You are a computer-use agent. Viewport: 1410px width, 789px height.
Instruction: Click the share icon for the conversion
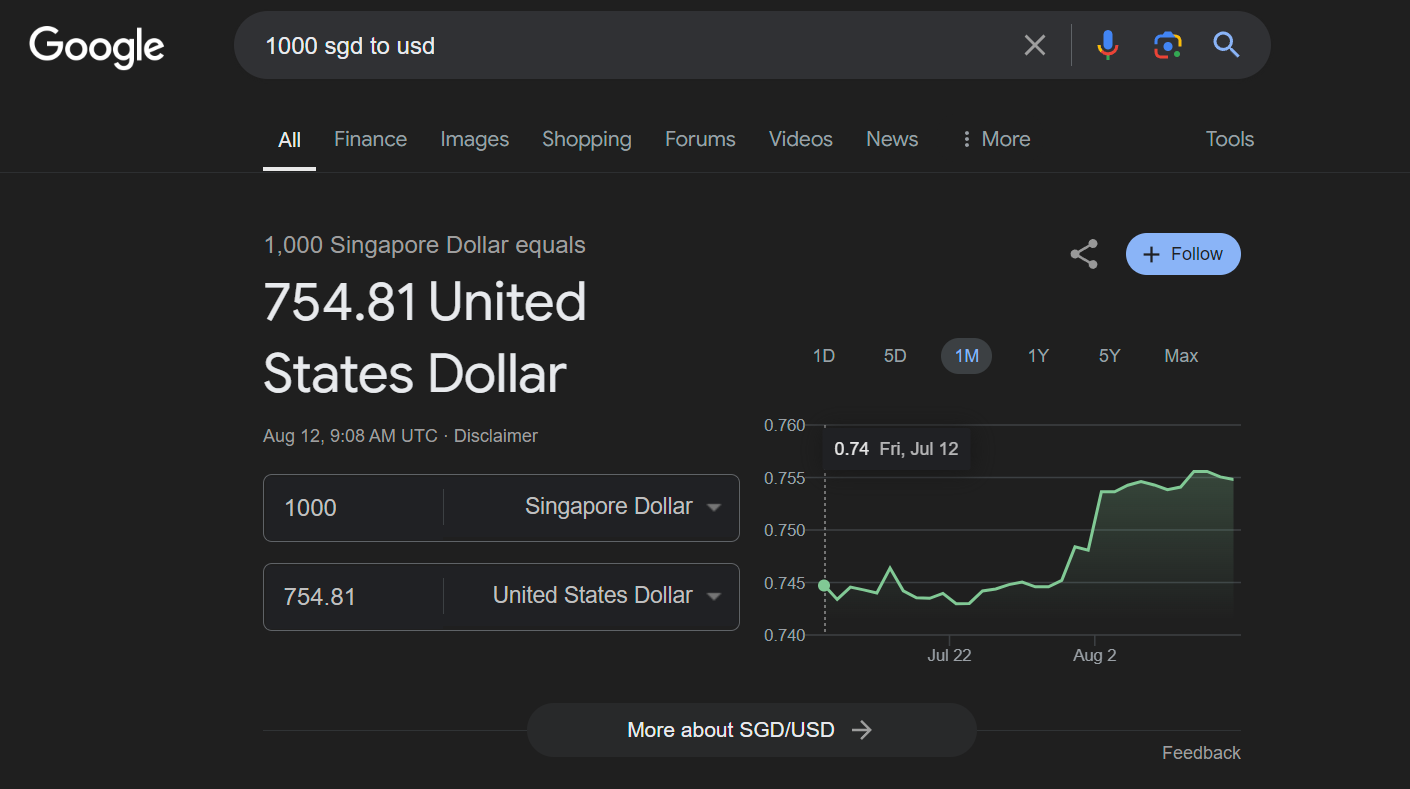(1084, 254)
